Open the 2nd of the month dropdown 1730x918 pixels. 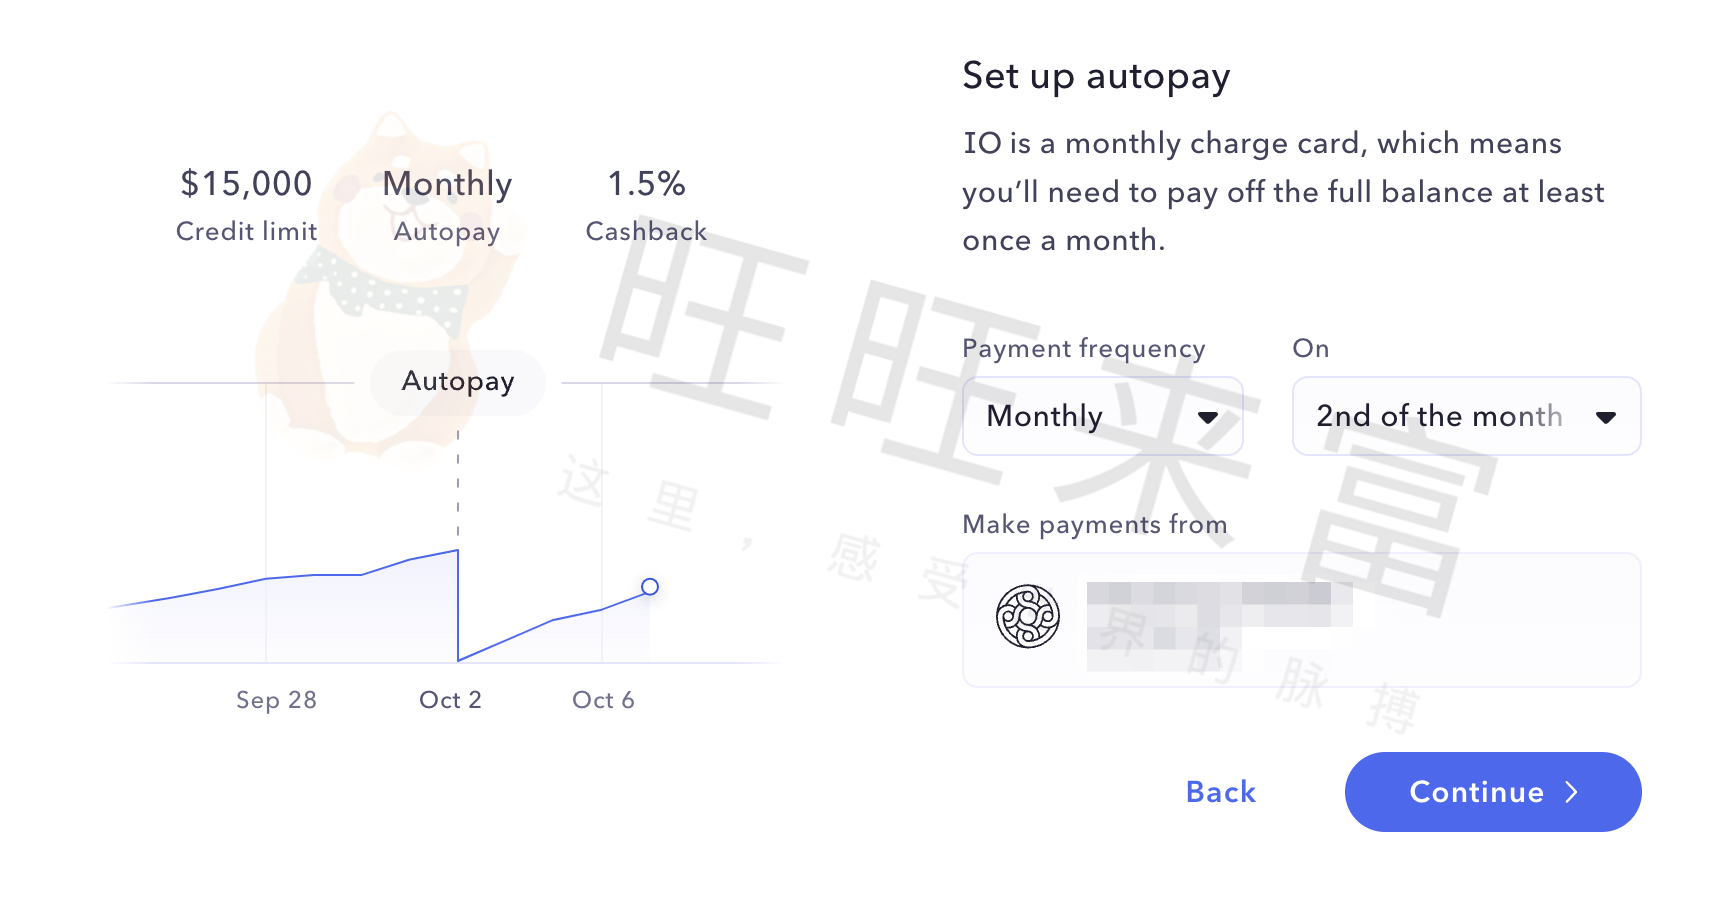tap(1466, 416)
